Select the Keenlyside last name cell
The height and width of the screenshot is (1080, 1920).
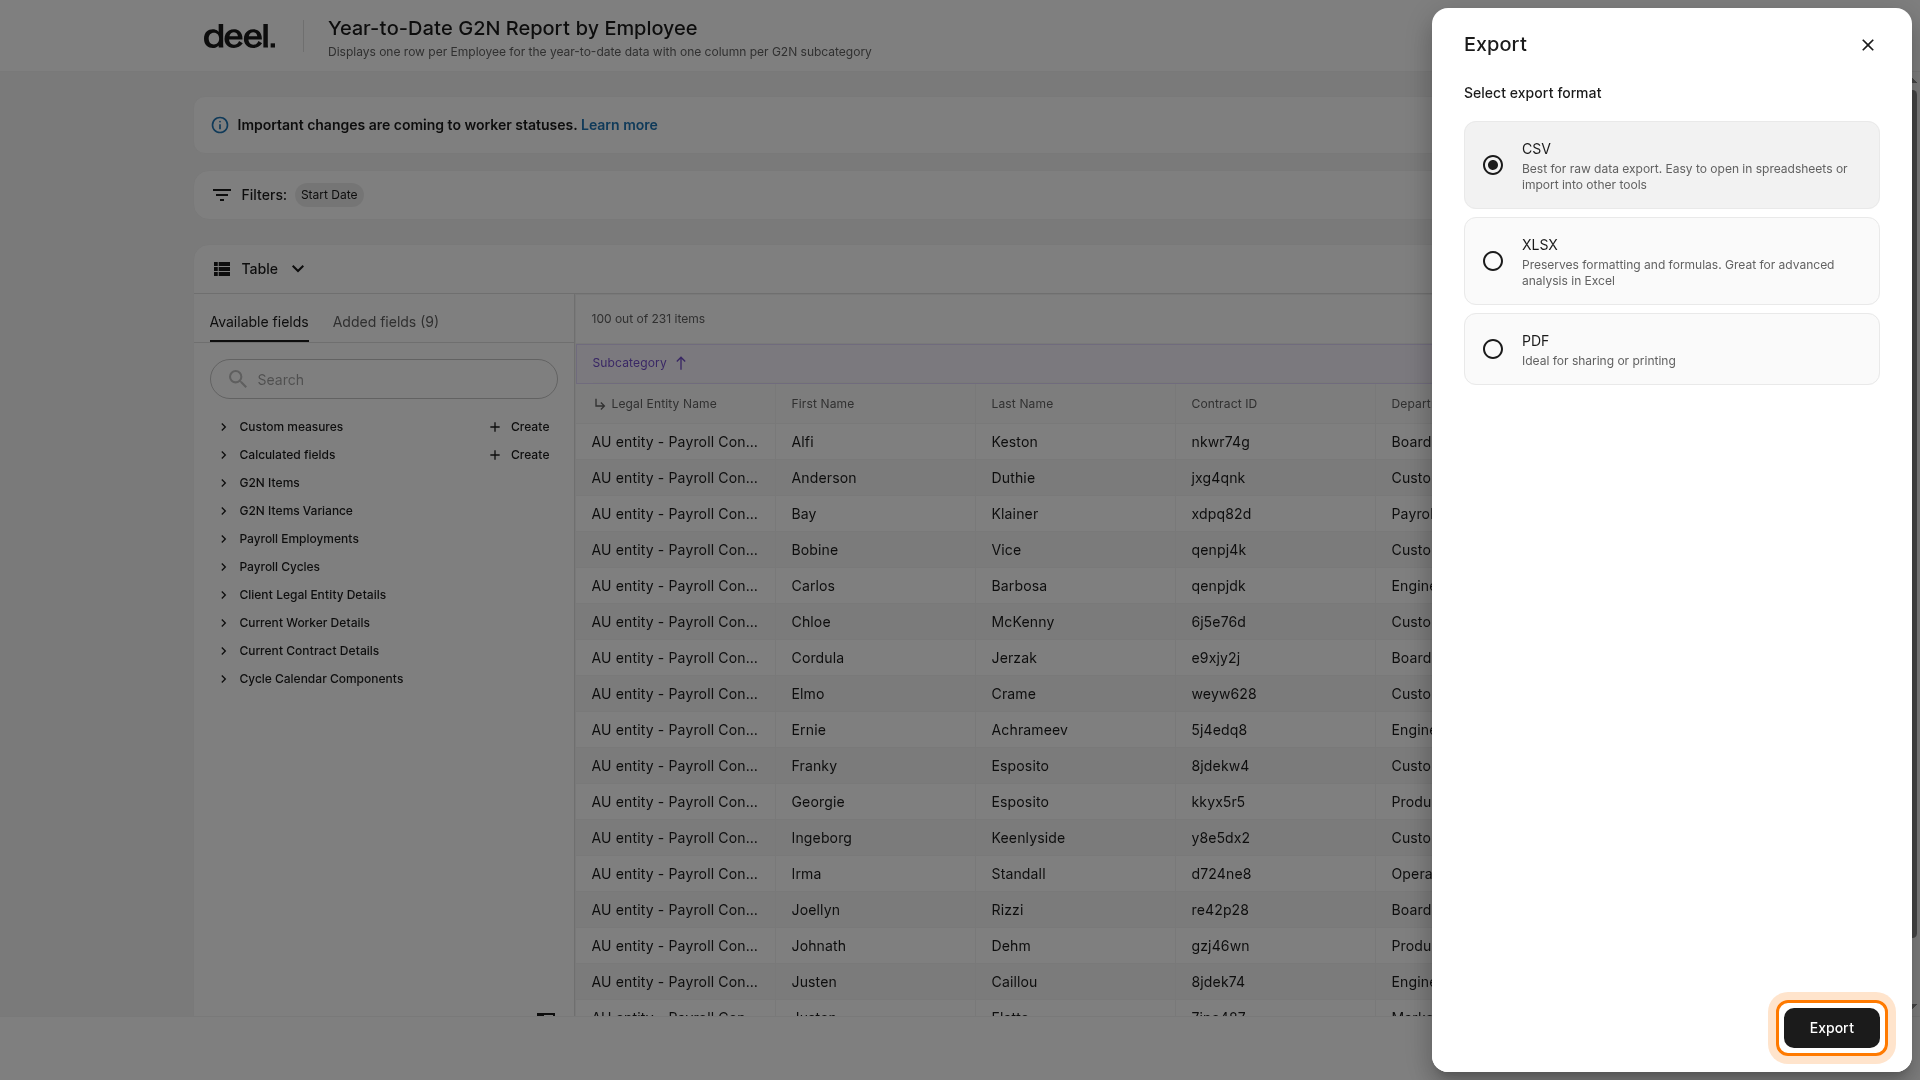tap(1075, 838)
